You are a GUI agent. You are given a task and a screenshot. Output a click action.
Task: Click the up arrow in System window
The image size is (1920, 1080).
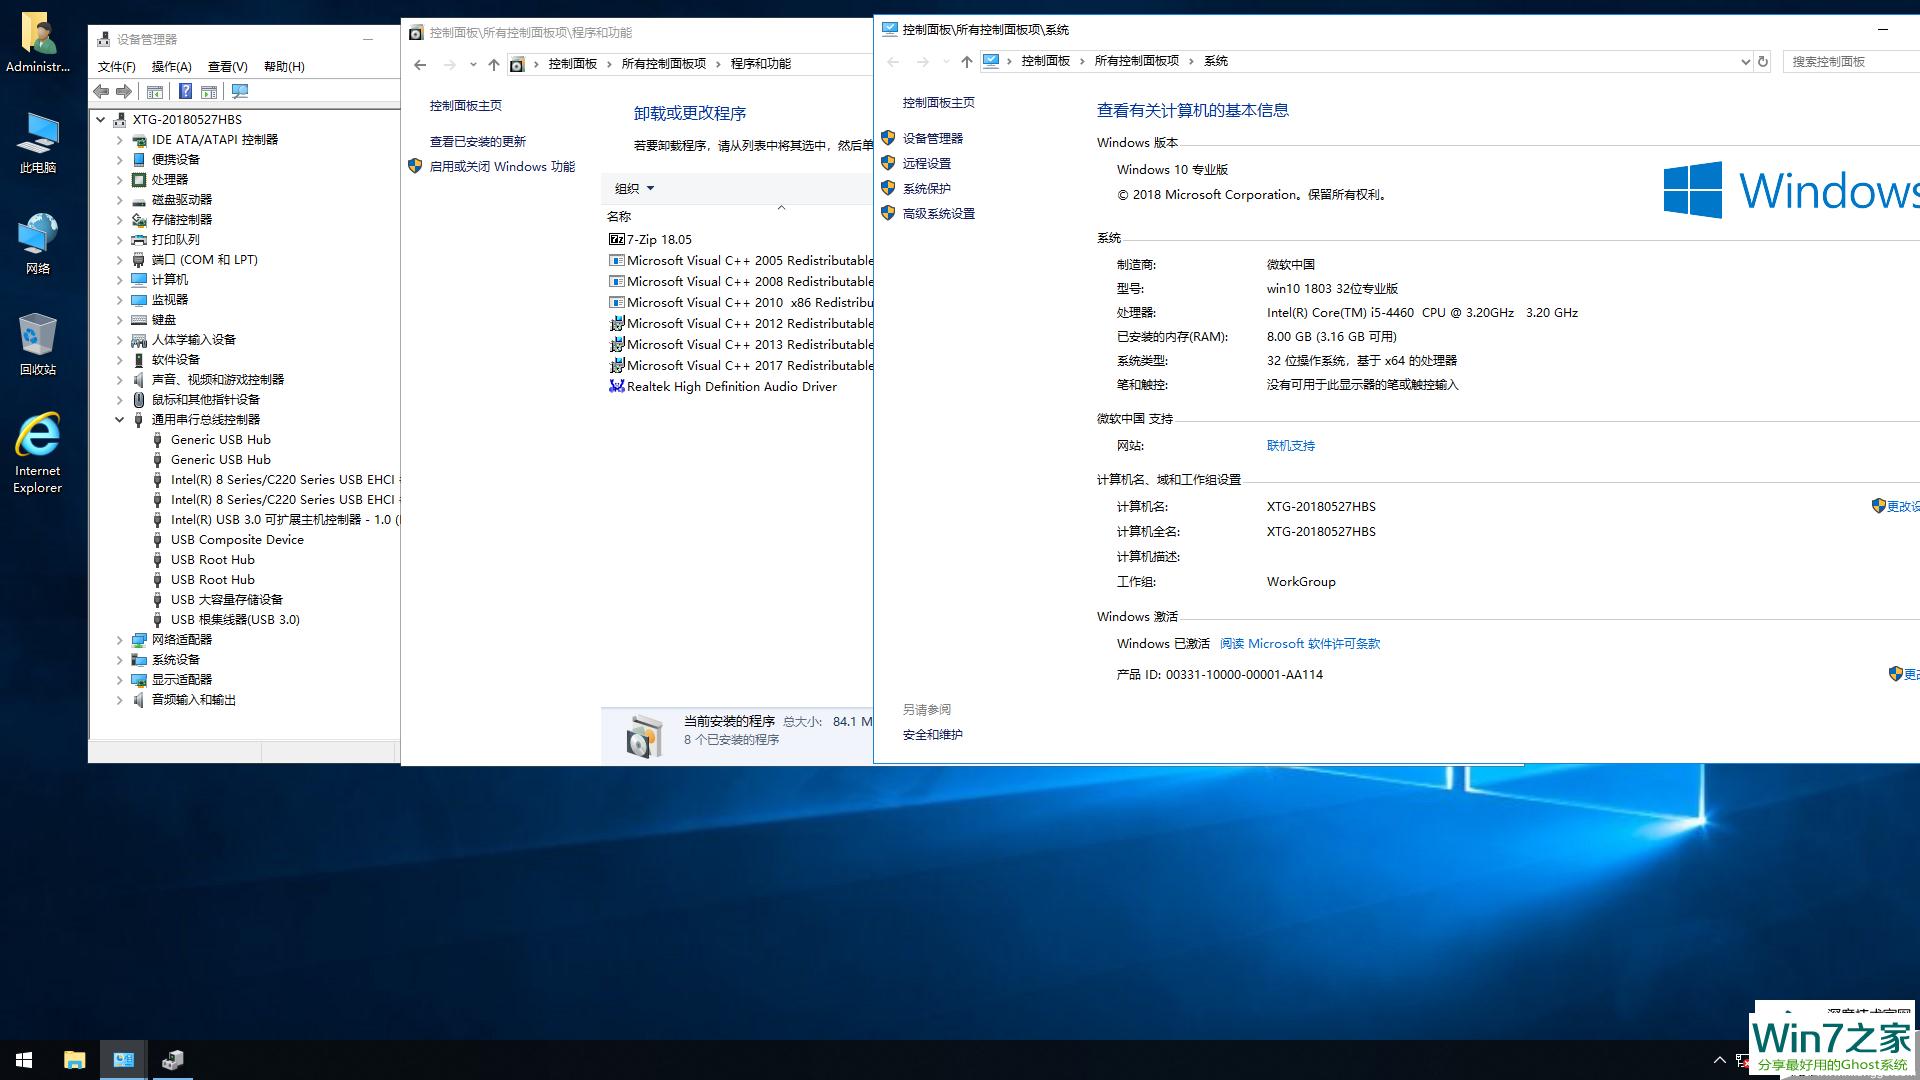[x=966, y=61]
